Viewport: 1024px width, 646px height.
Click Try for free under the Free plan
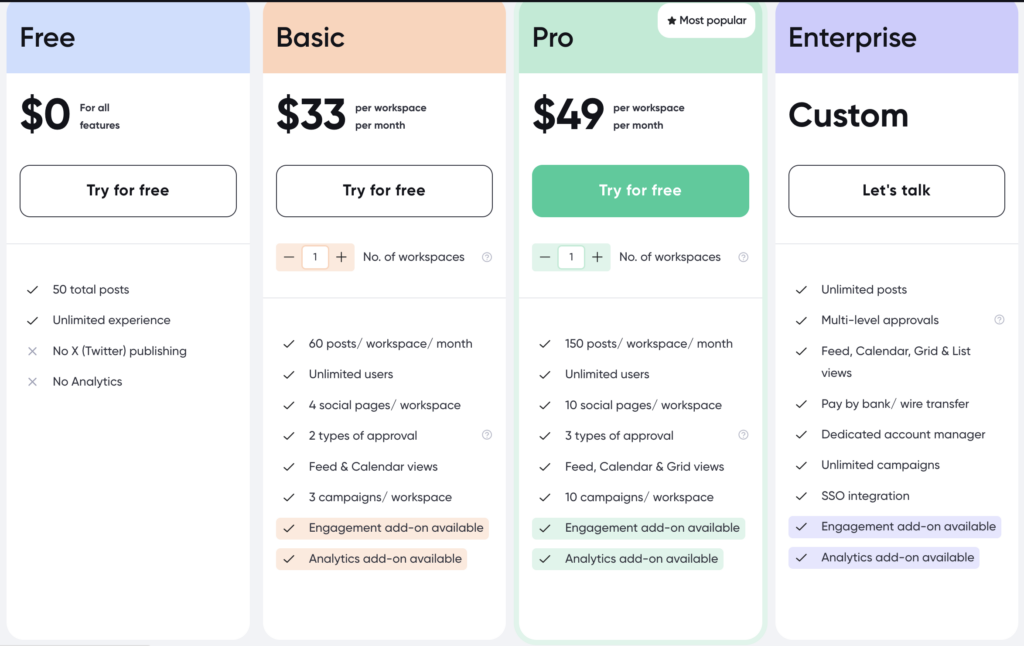pos(128,191)
